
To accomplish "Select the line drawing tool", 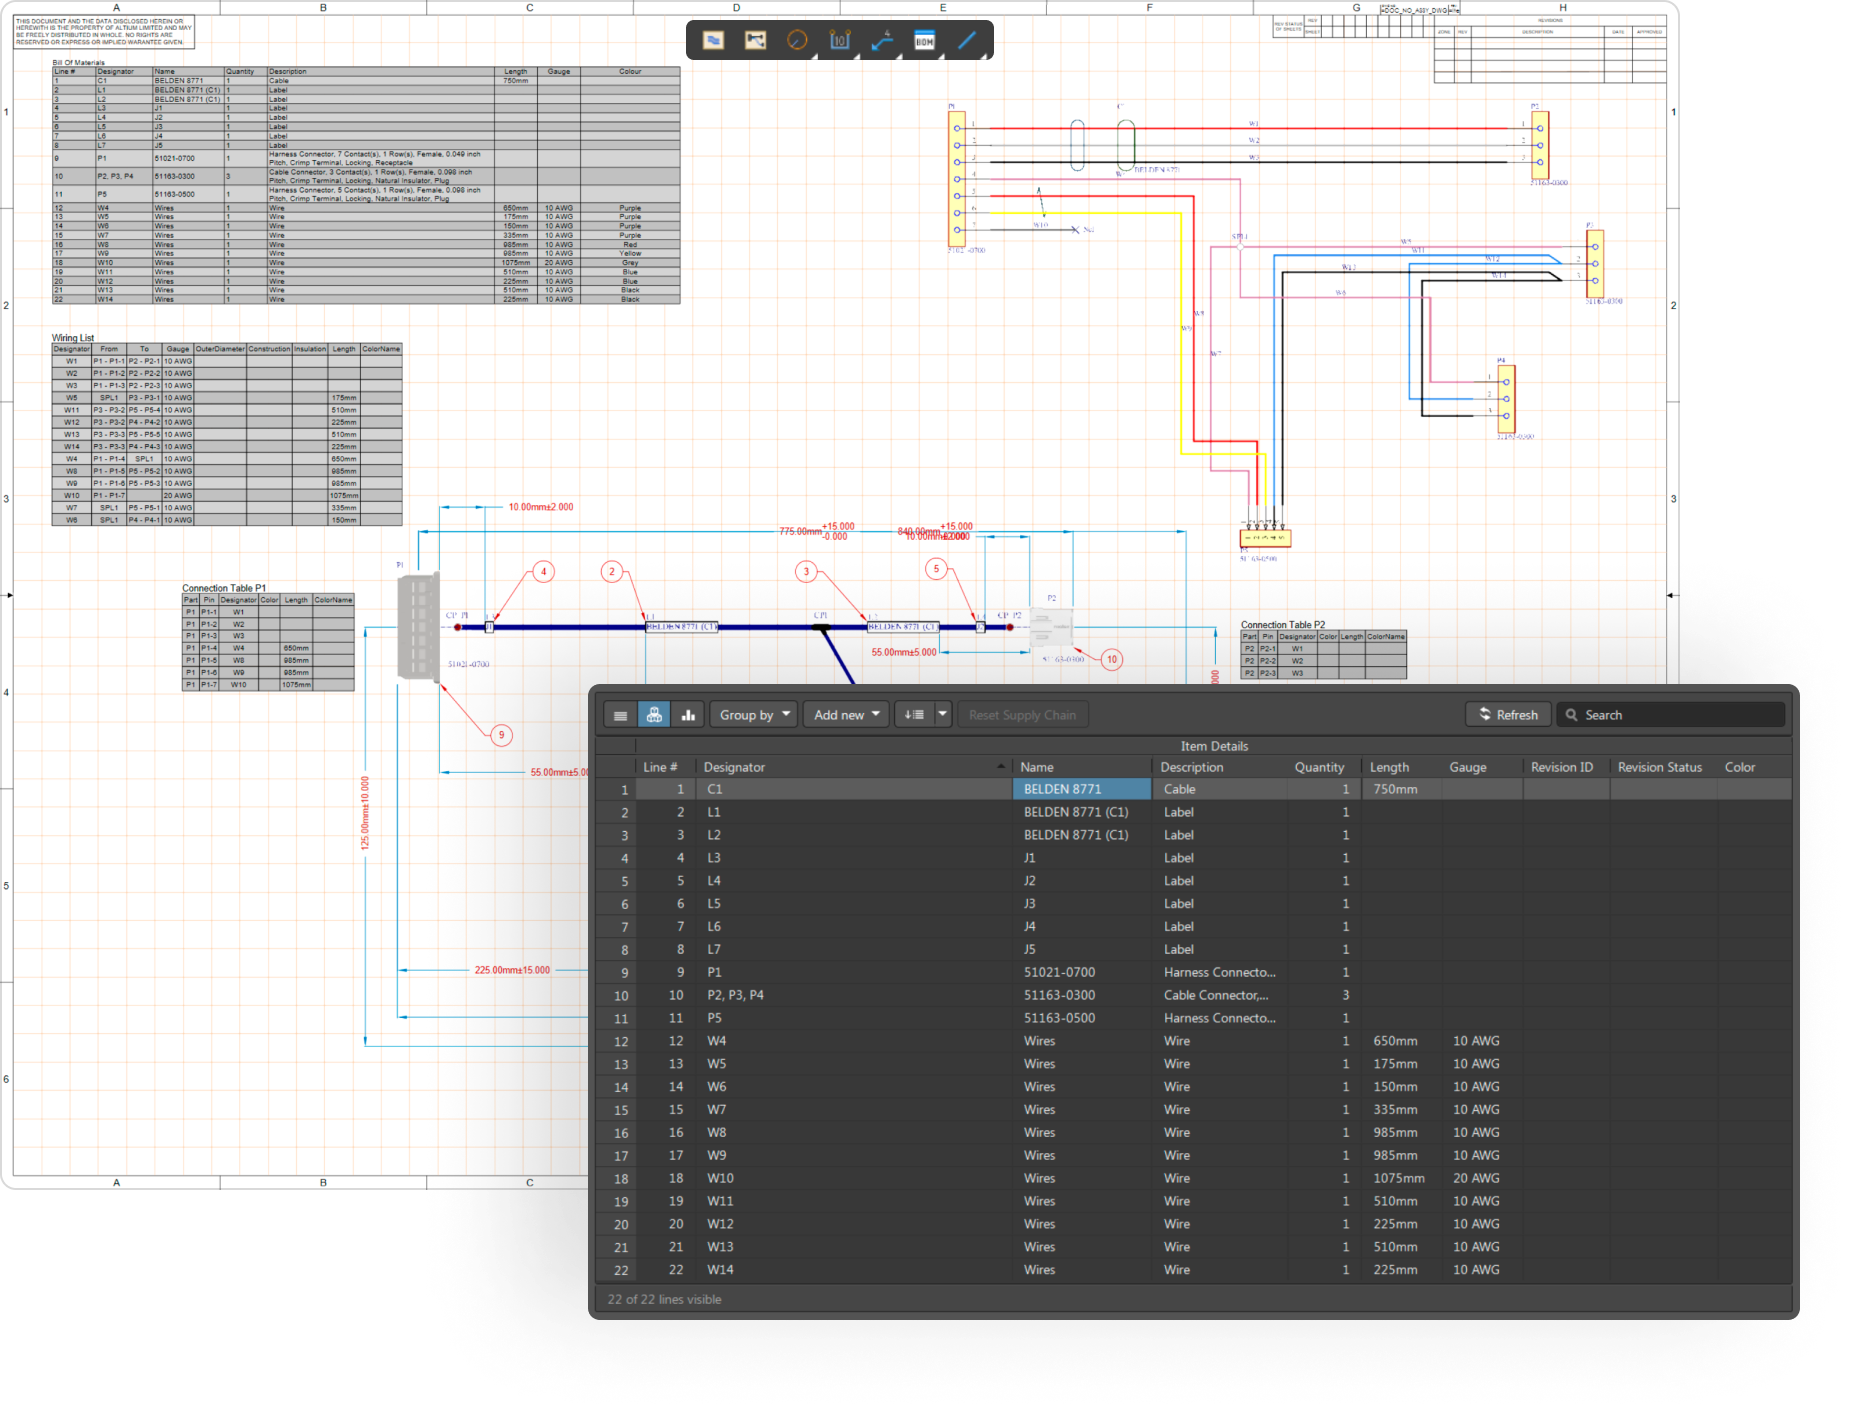I will click(966, 40).
